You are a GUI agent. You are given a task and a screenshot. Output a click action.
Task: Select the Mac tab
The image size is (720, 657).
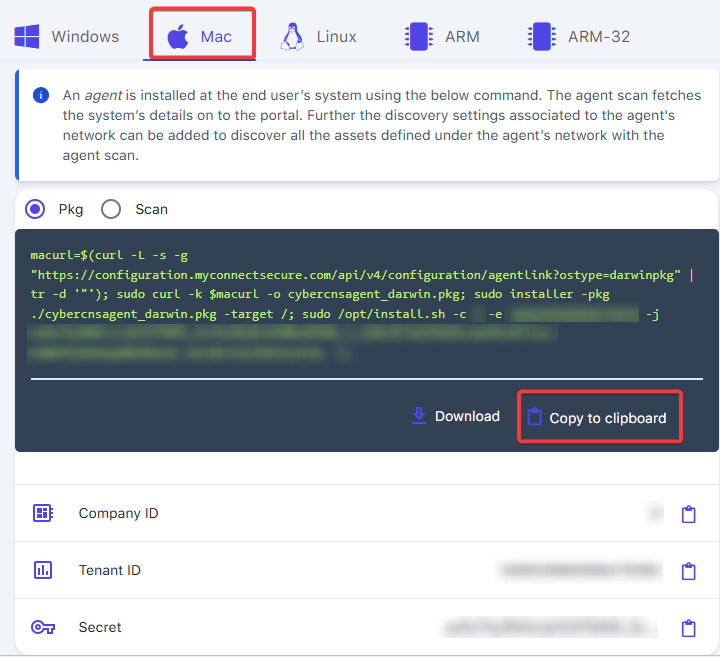pyautogui.click(x=201, y=37)
